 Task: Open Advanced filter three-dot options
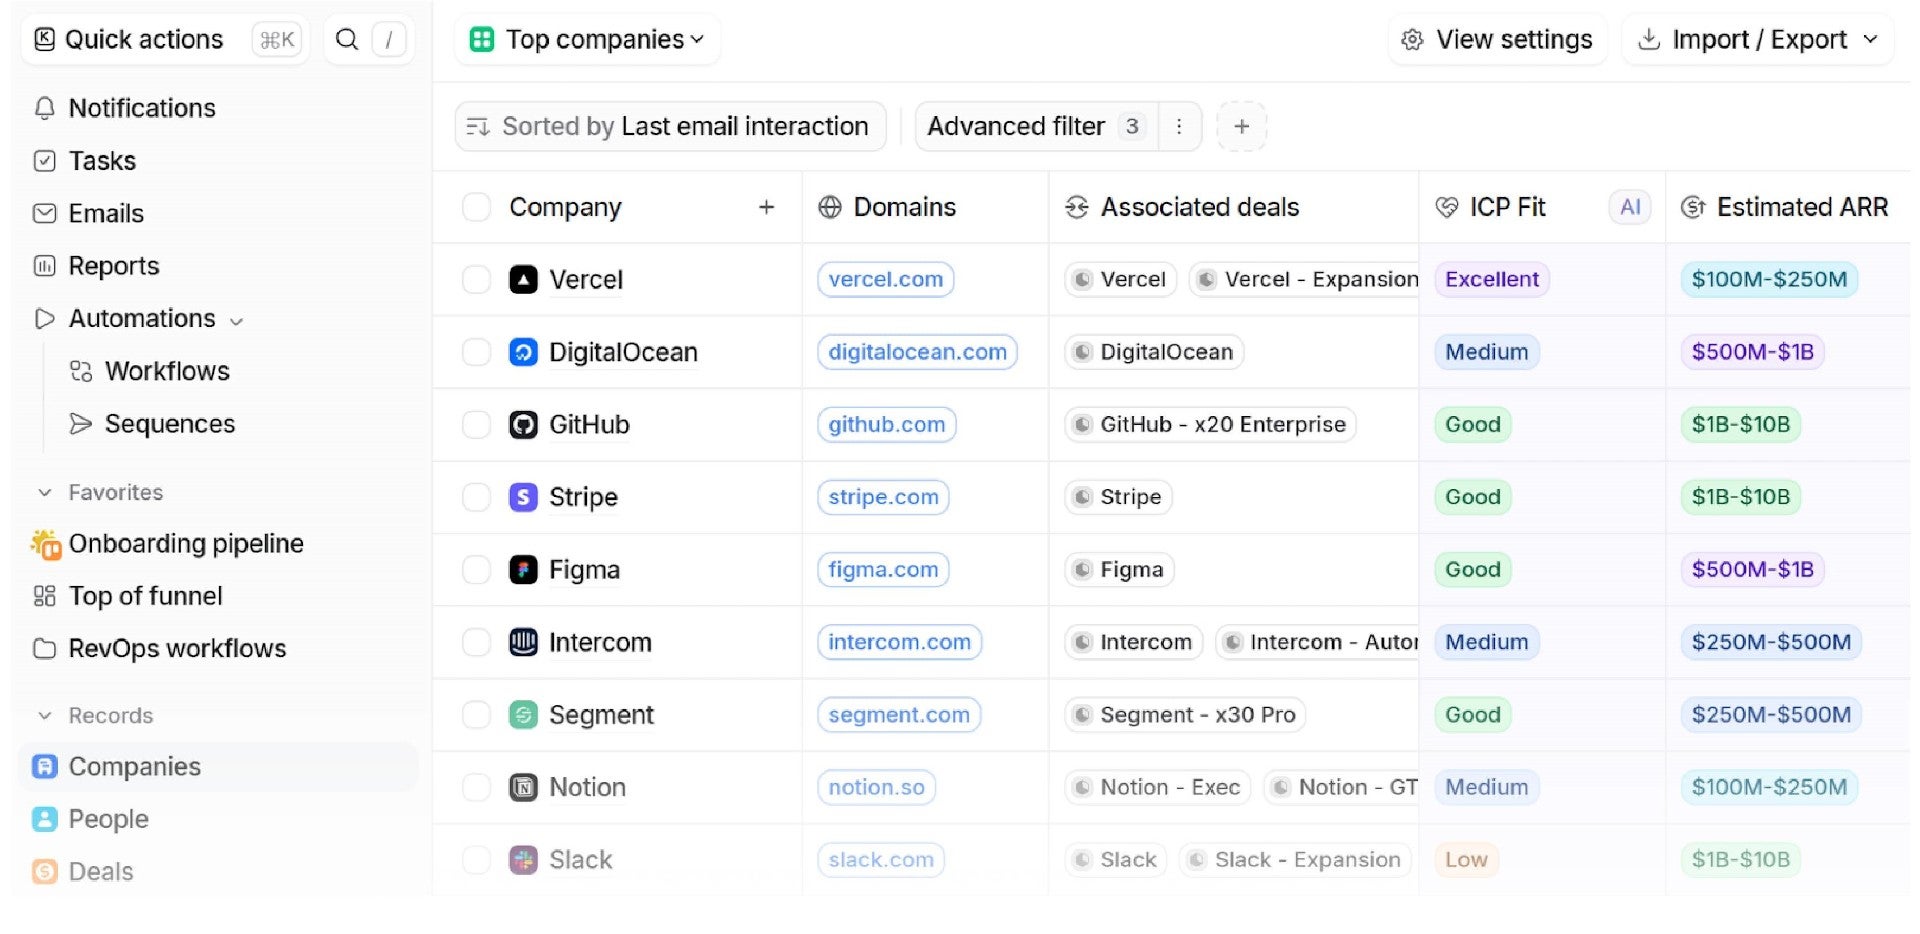tap(1179, 127)
